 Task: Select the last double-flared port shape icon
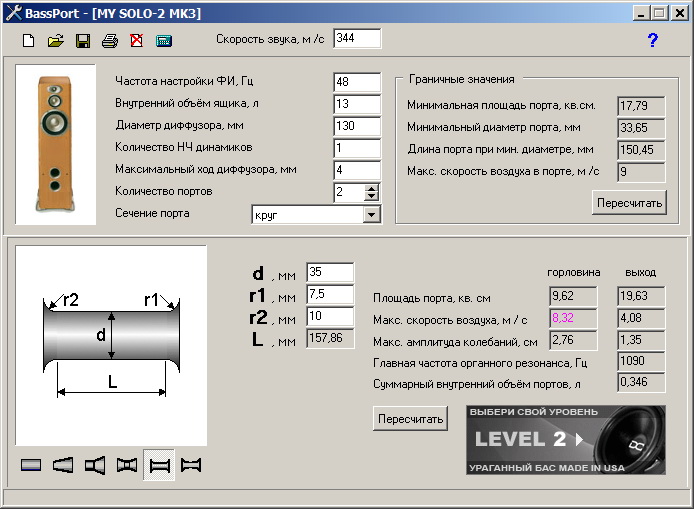(191, 465)
